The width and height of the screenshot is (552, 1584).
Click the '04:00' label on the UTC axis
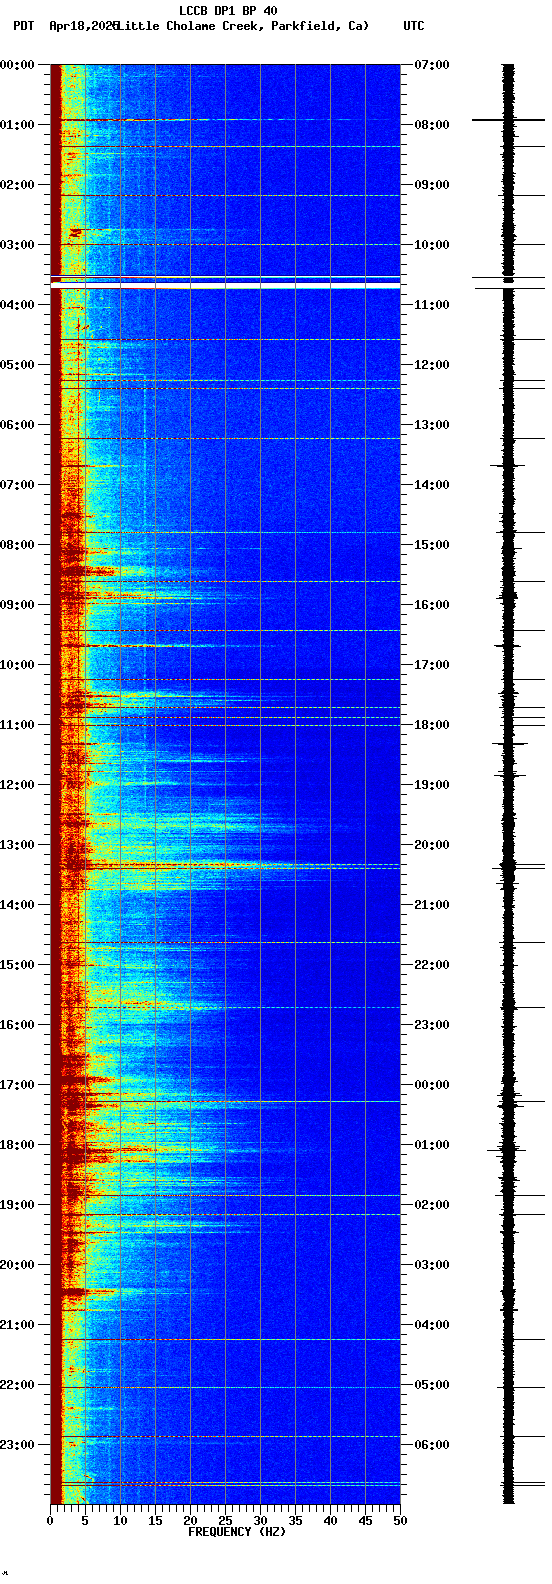(433, 1325)
